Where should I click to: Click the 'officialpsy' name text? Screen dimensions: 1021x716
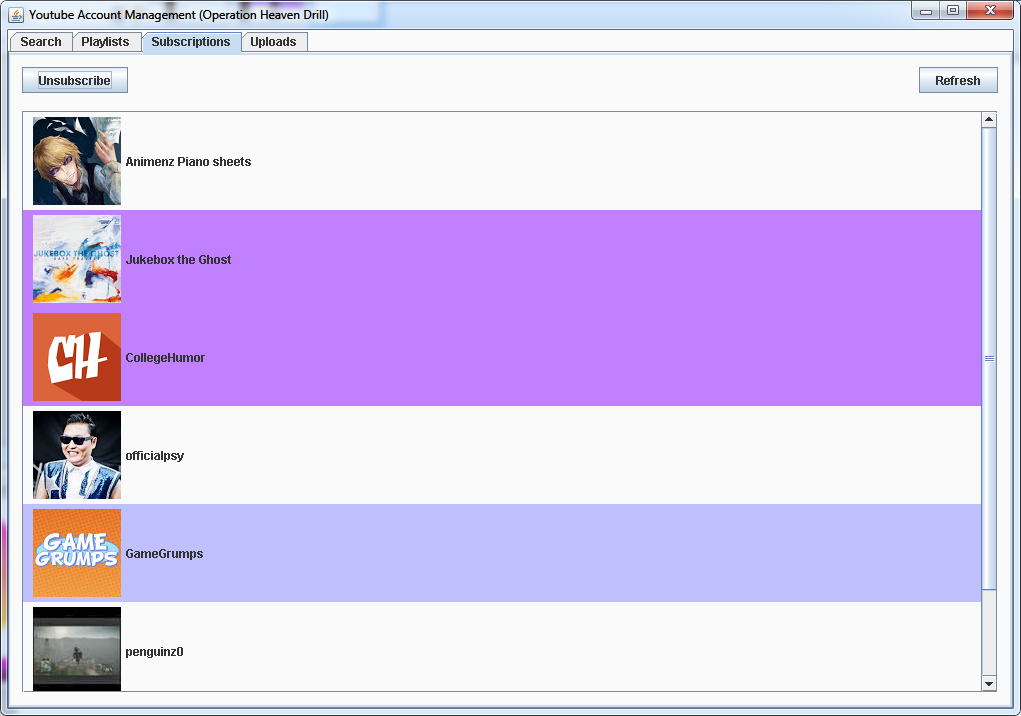point(154,456)
